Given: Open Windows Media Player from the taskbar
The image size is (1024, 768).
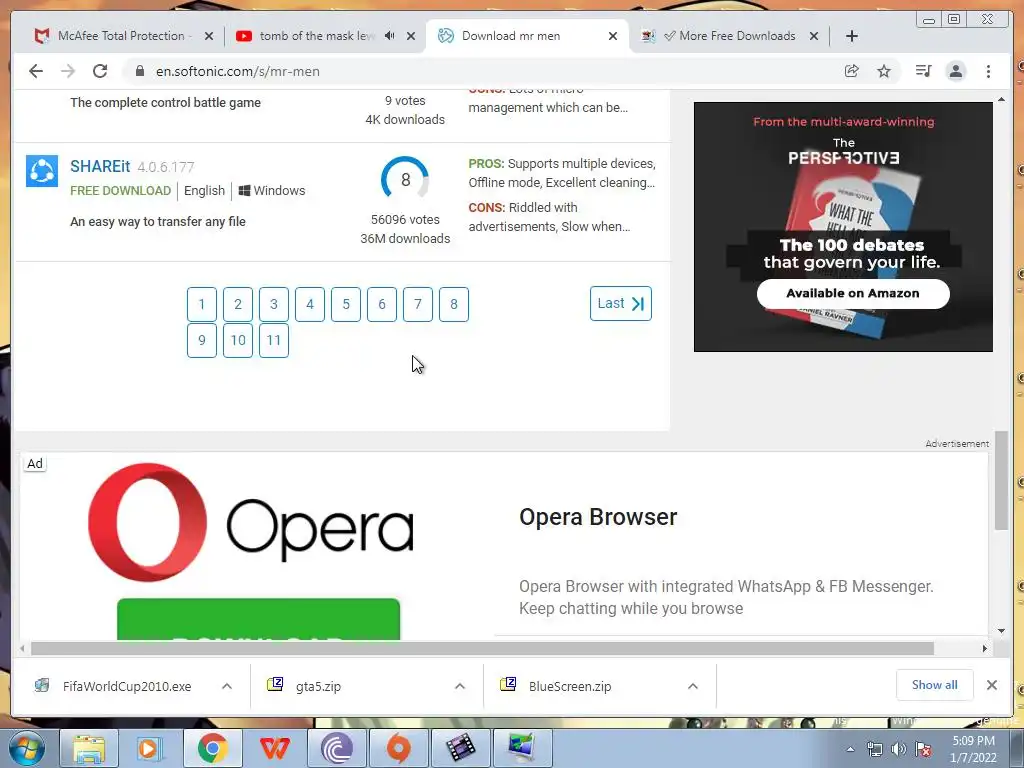Looking at the screenshot, I should click(150, 748).
